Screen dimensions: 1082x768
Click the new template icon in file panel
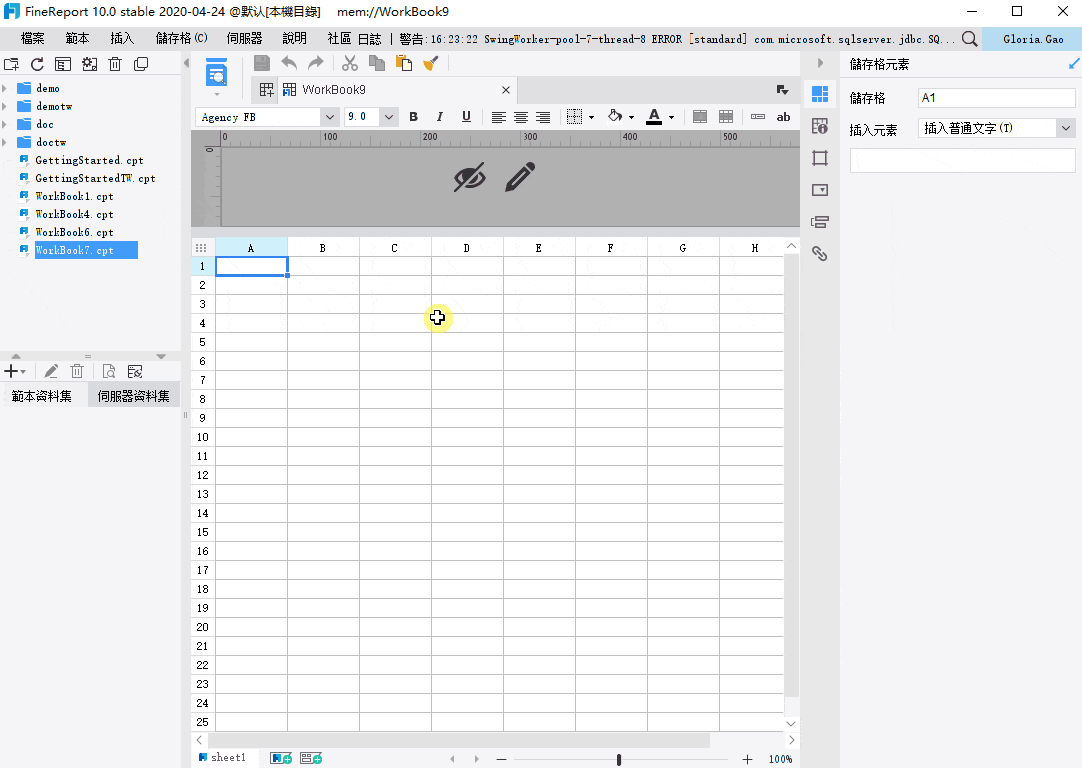11,64
